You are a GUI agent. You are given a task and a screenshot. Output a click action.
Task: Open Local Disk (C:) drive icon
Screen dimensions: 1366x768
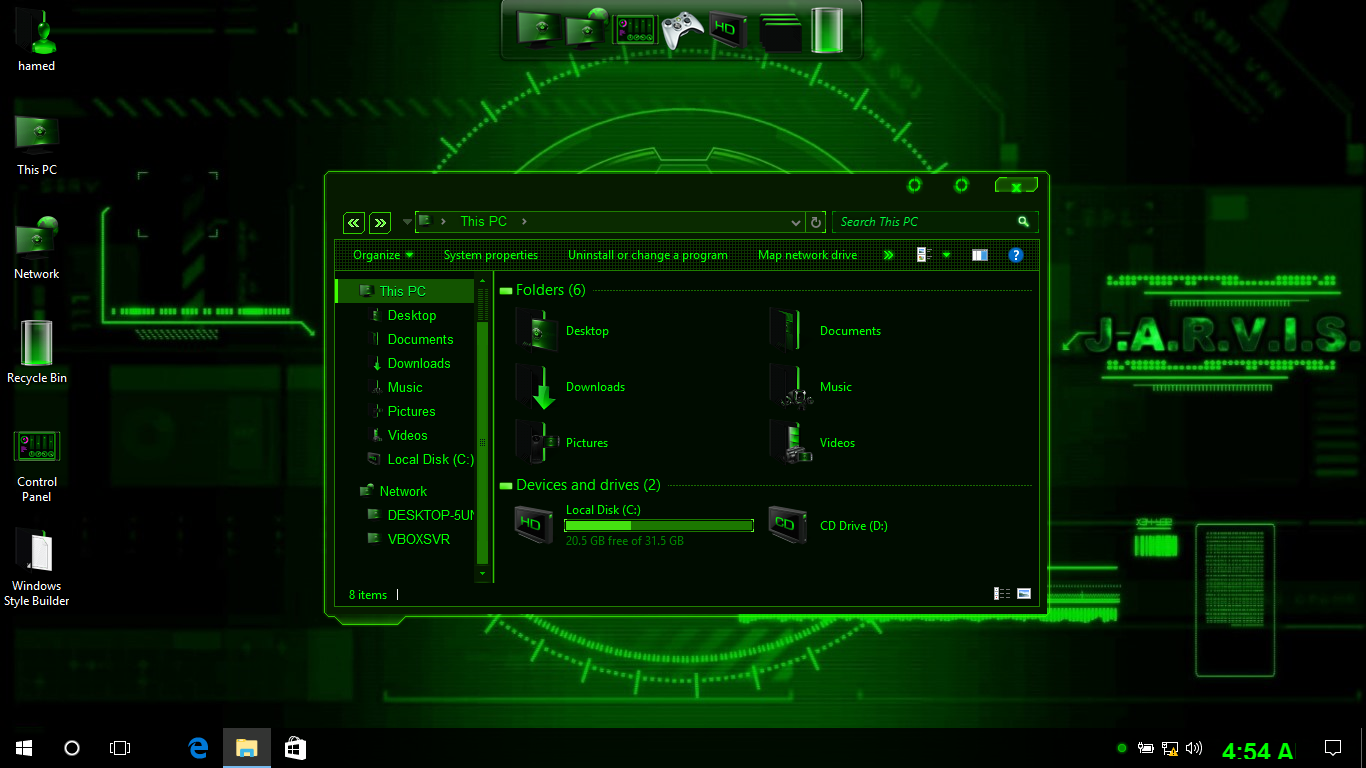533,525
